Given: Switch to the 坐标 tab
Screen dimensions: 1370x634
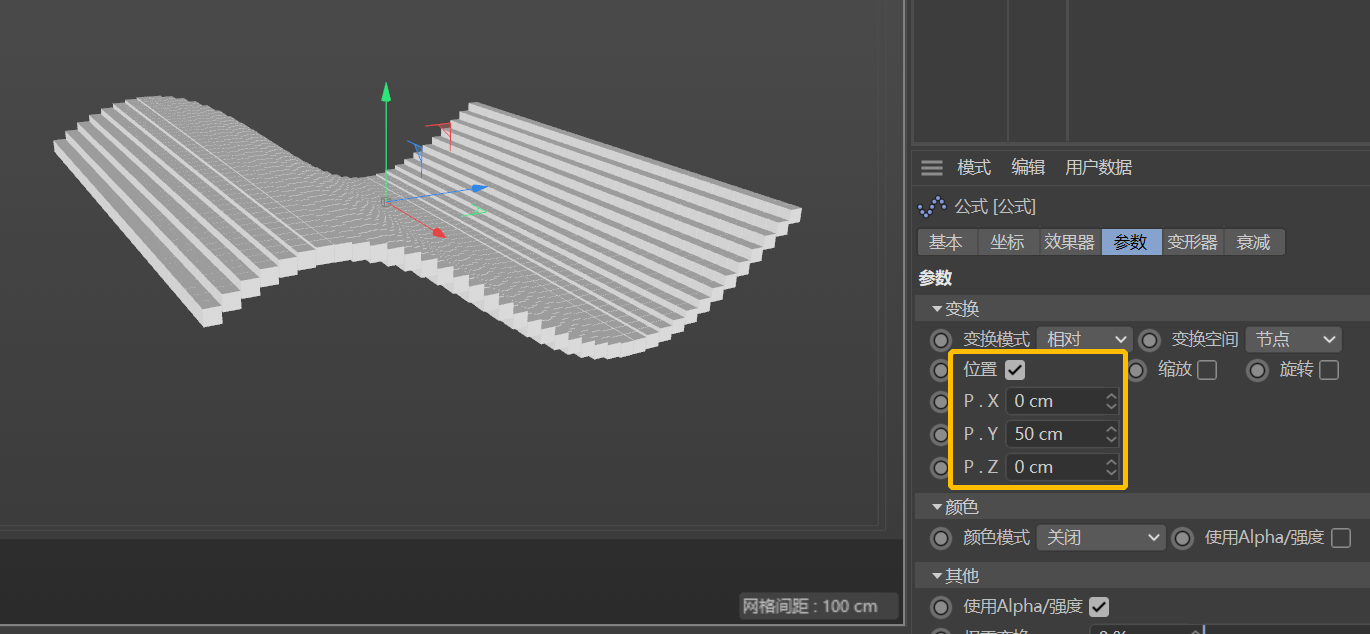Looking at the screenshot, I should (1008, 242).
